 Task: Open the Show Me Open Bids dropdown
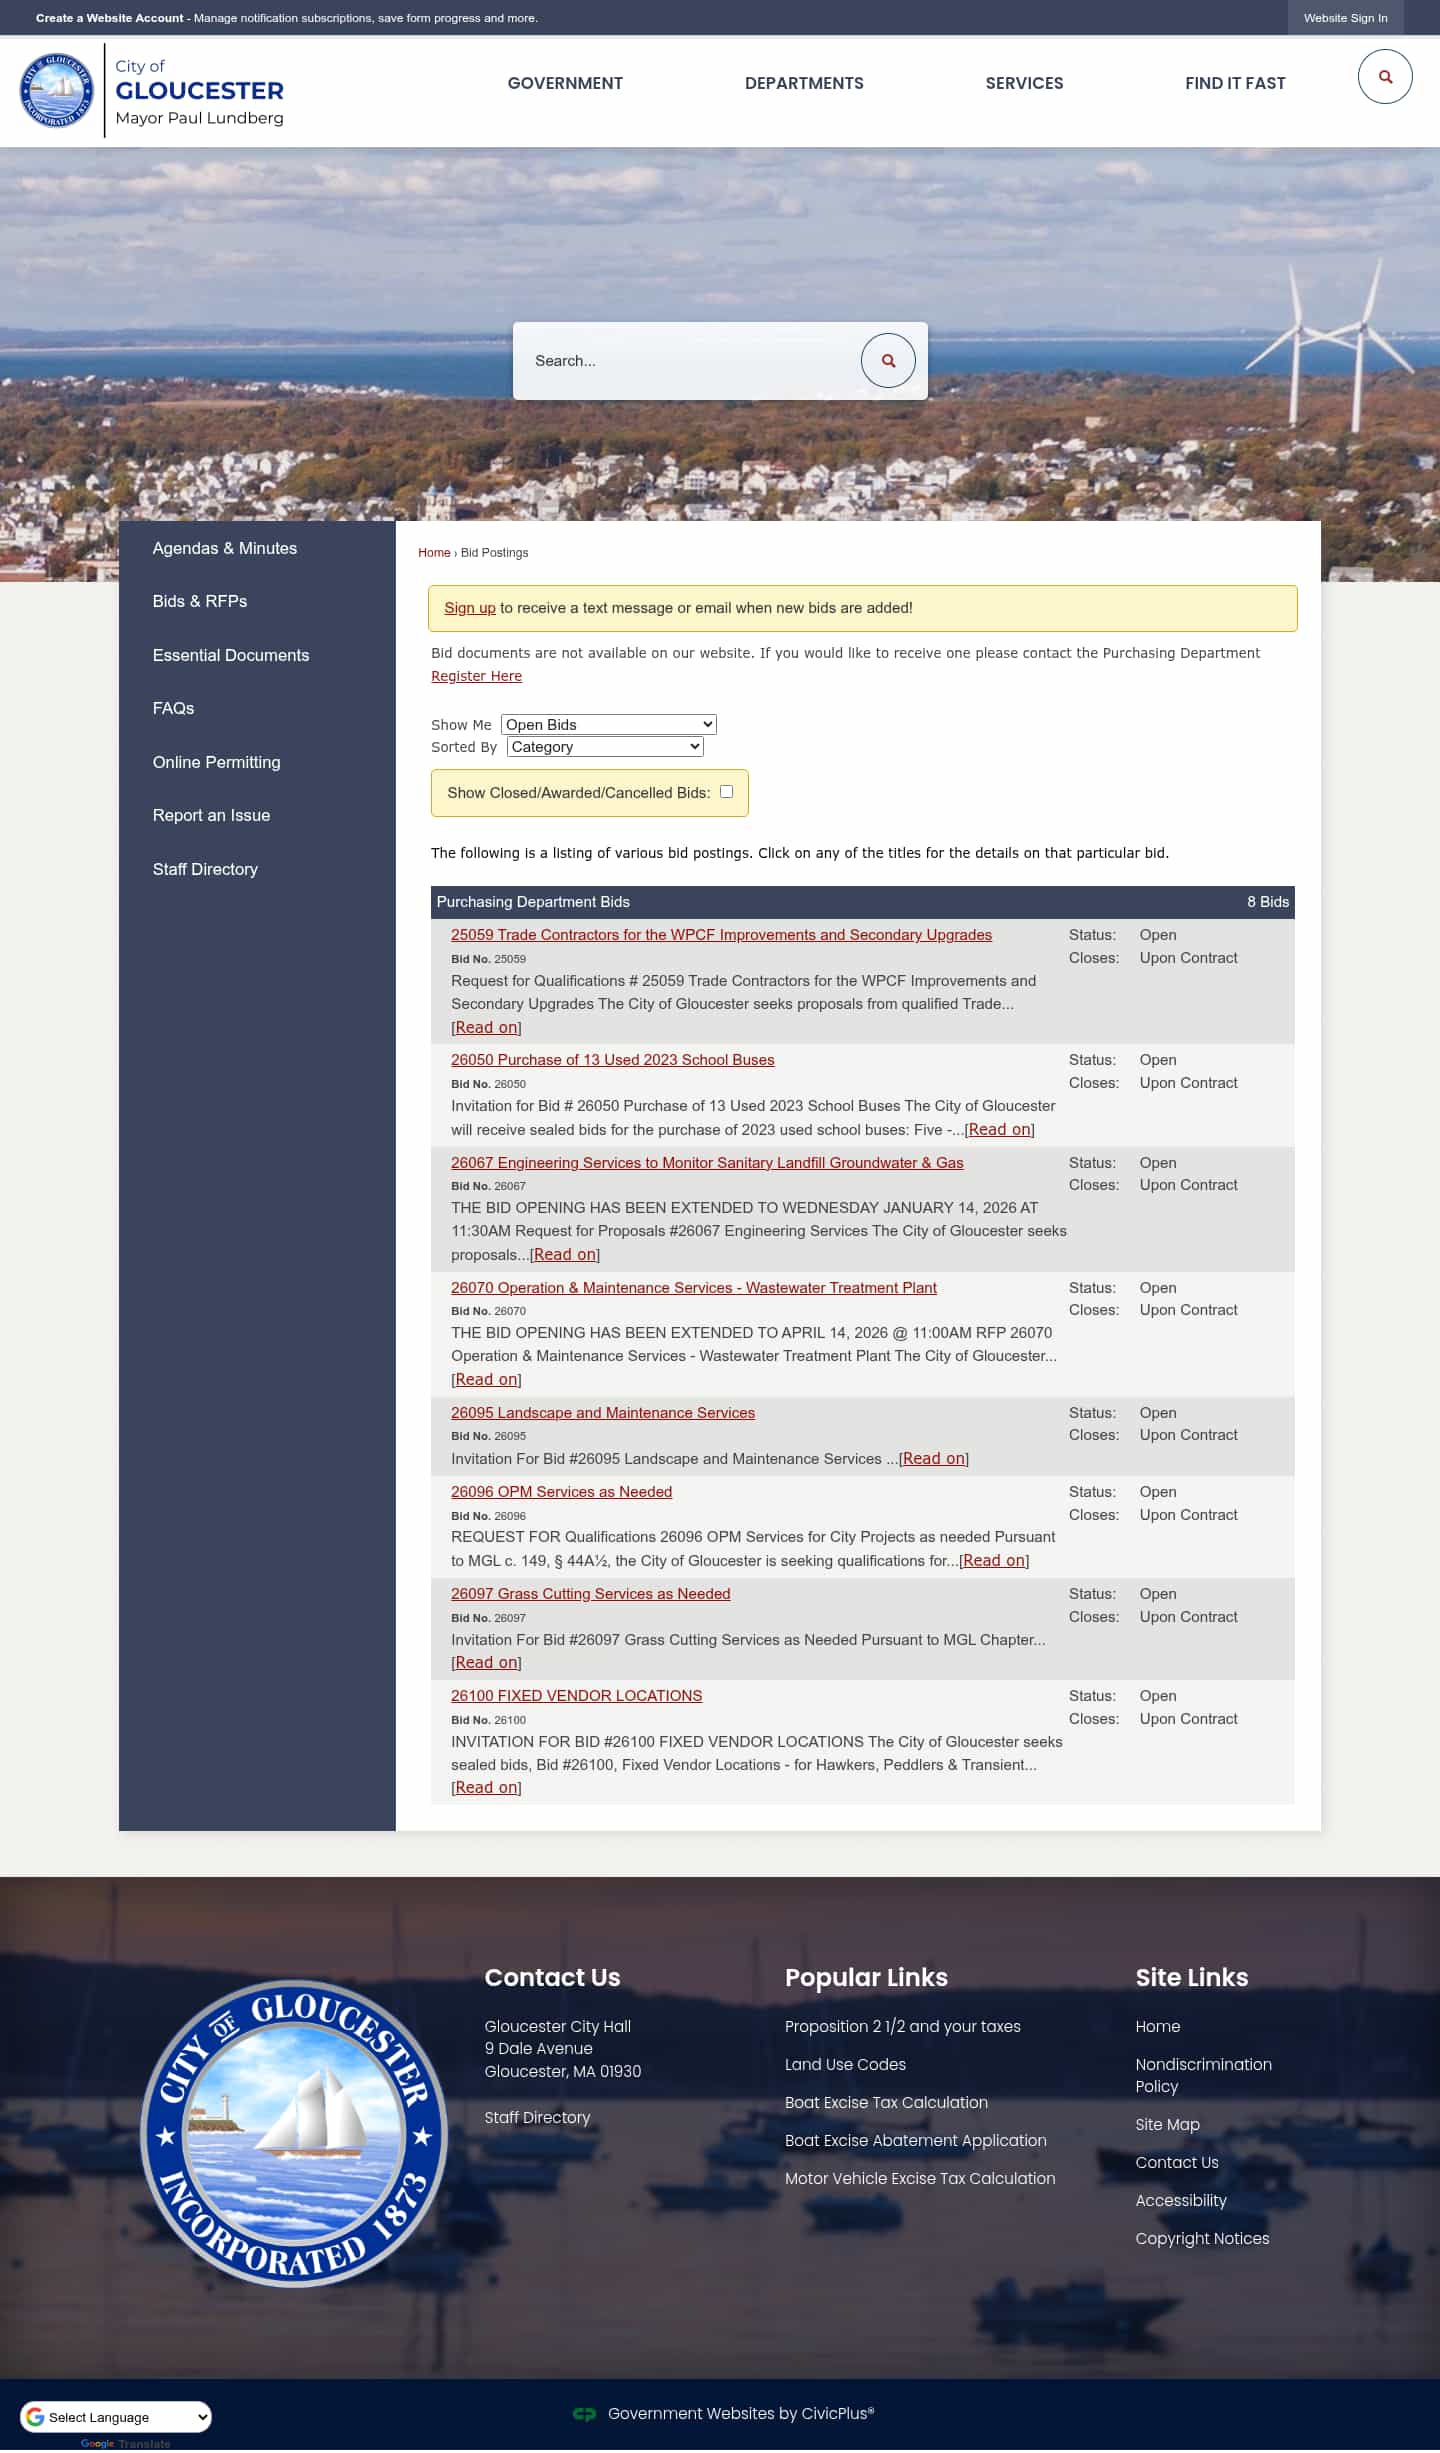[609, 725]
